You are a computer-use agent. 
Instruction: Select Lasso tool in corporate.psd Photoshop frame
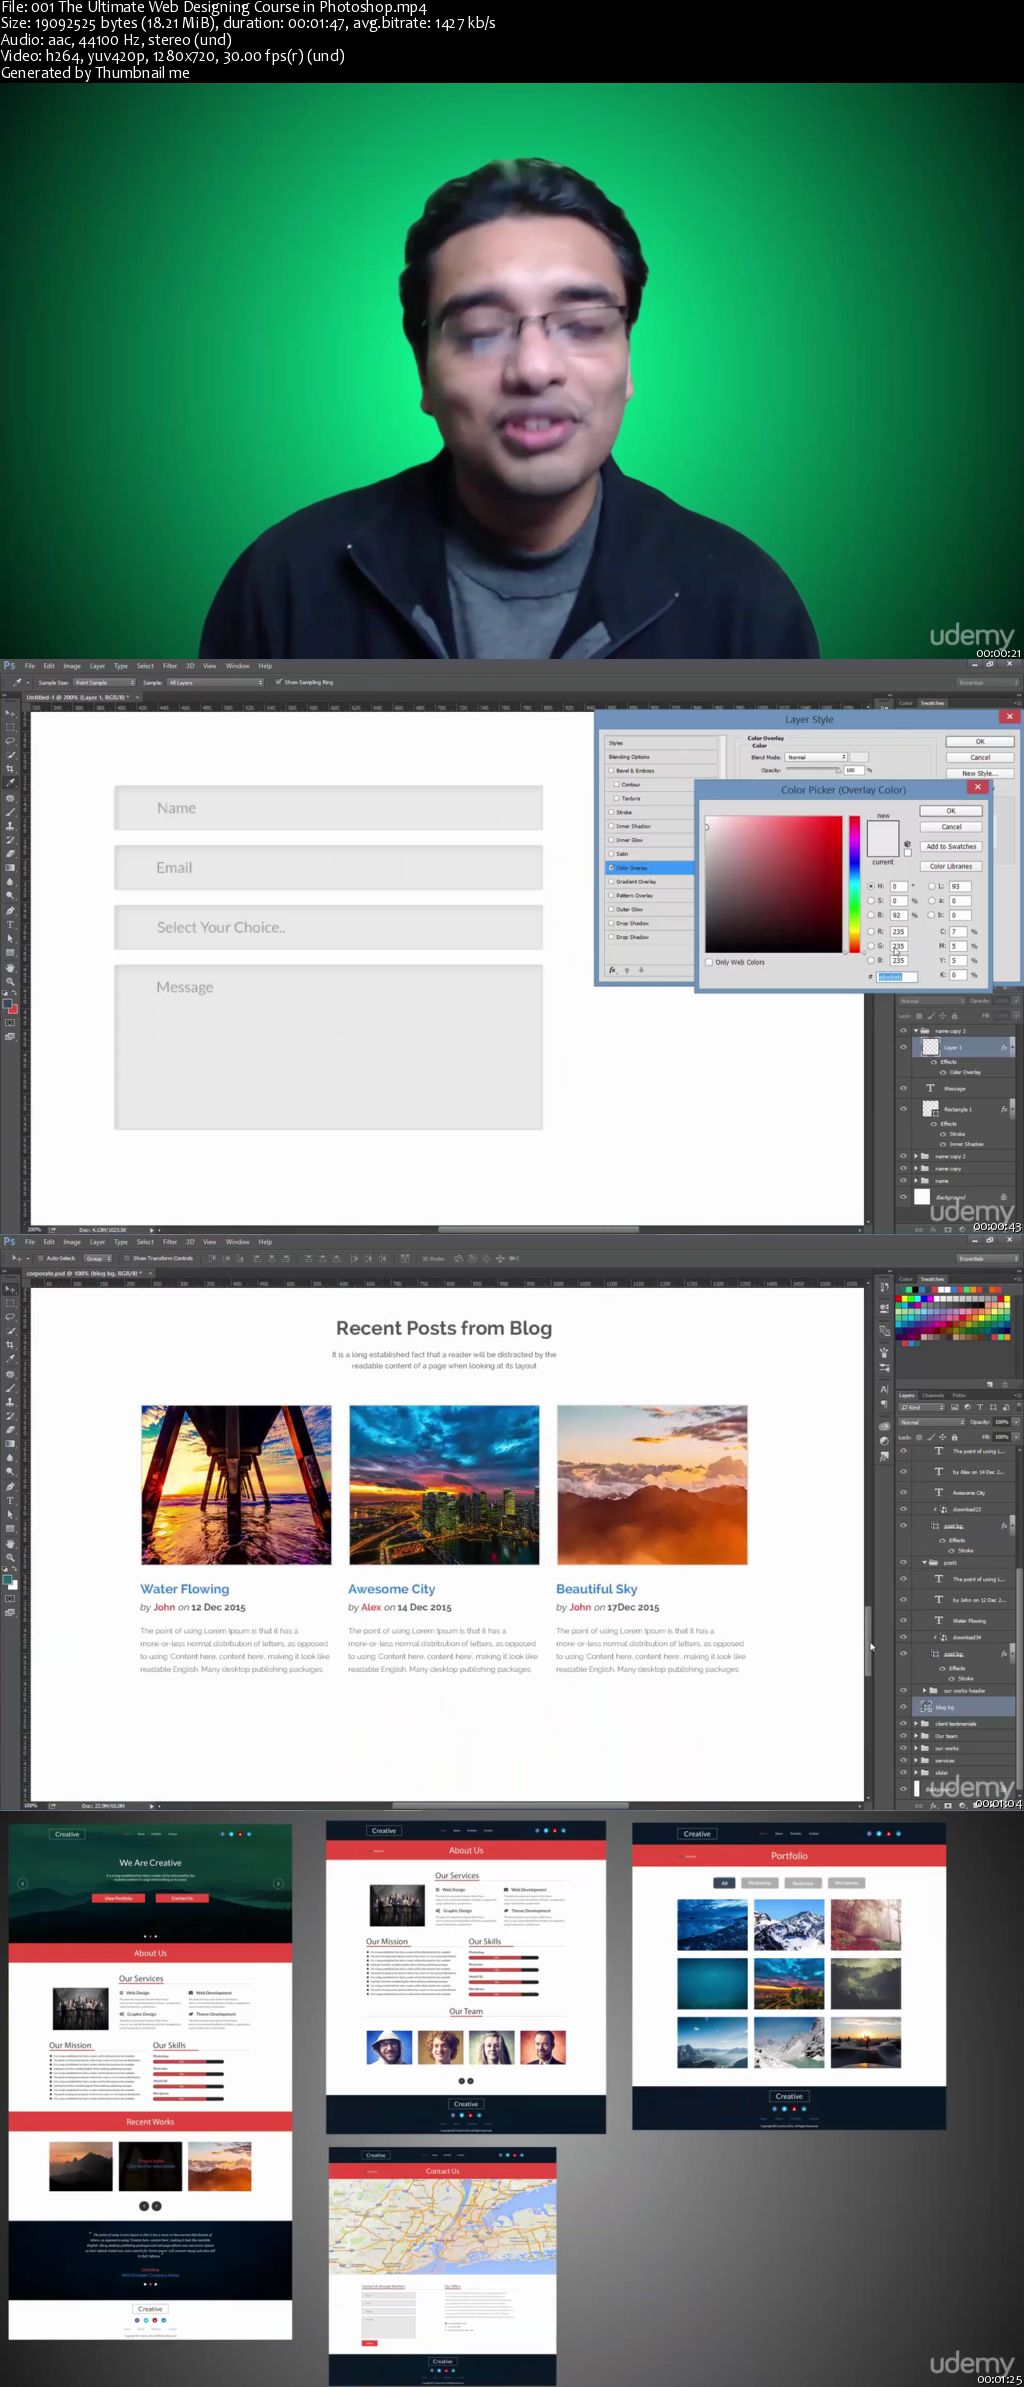[10, 1316]
